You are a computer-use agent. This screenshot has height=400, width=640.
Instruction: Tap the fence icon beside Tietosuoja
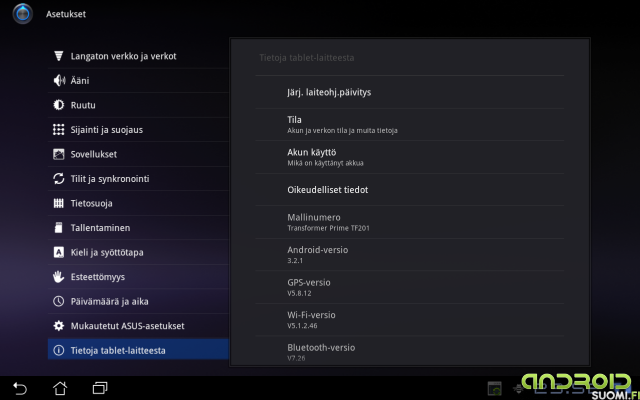pyautogui.click(x=58, y=203)
